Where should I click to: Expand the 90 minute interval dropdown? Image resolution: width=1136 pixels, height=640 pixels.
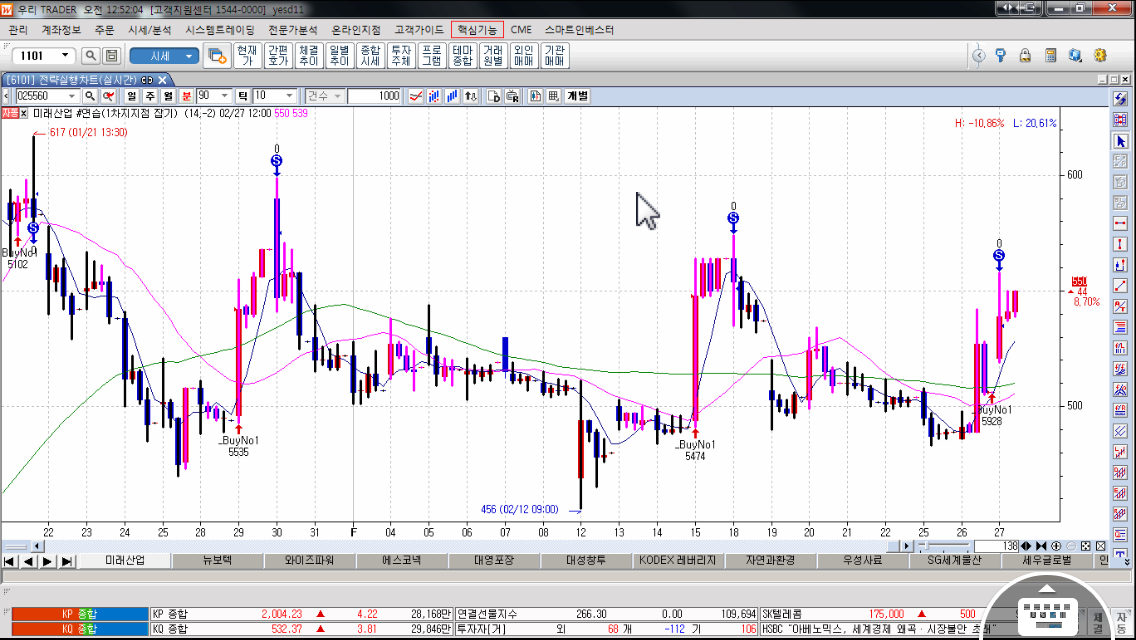pos(225,96)
